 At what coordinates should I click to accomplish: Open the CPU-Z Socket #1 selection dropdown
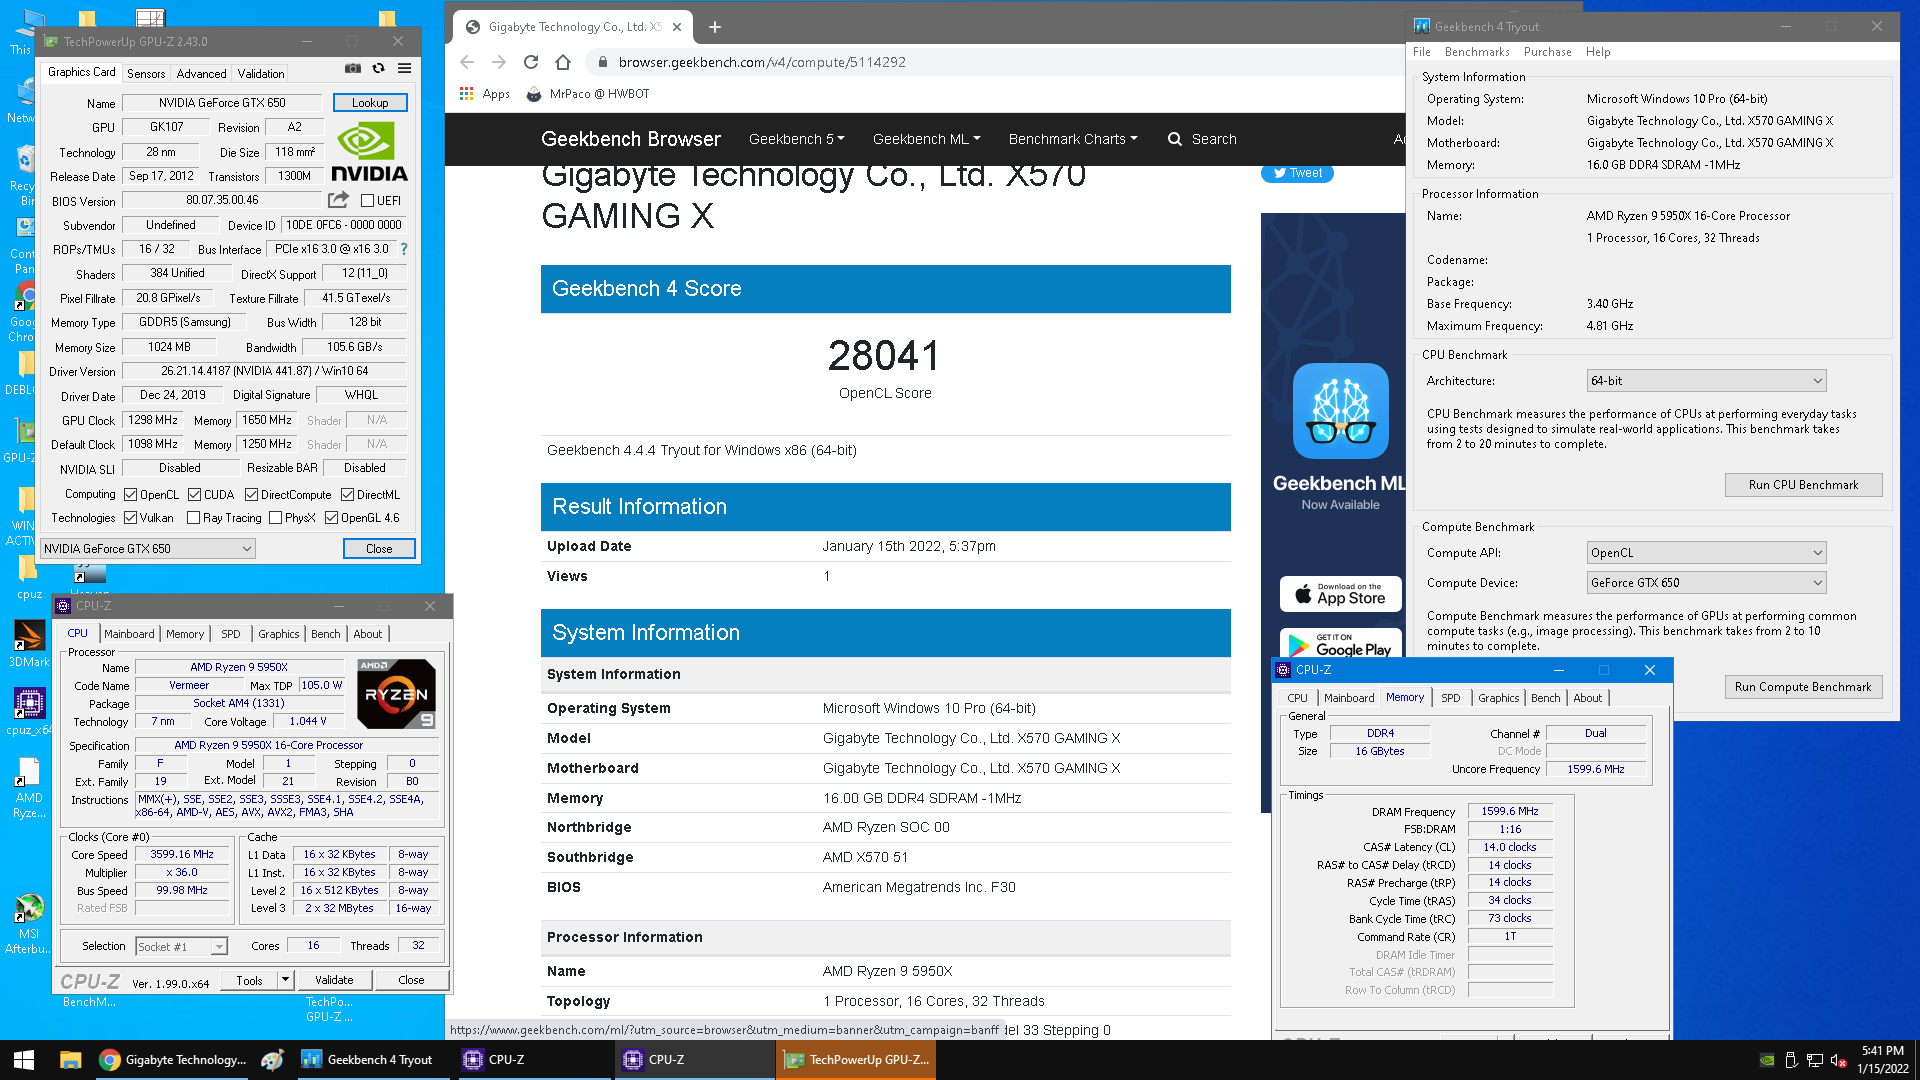coord(182,946)
